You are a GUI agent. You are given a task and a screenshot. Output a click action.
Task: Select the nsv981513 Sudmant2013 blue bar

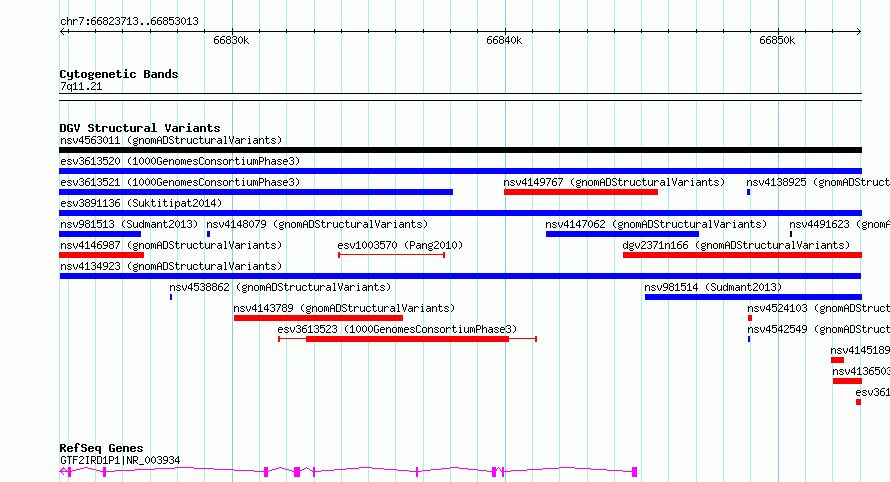[x=100, y=234]
